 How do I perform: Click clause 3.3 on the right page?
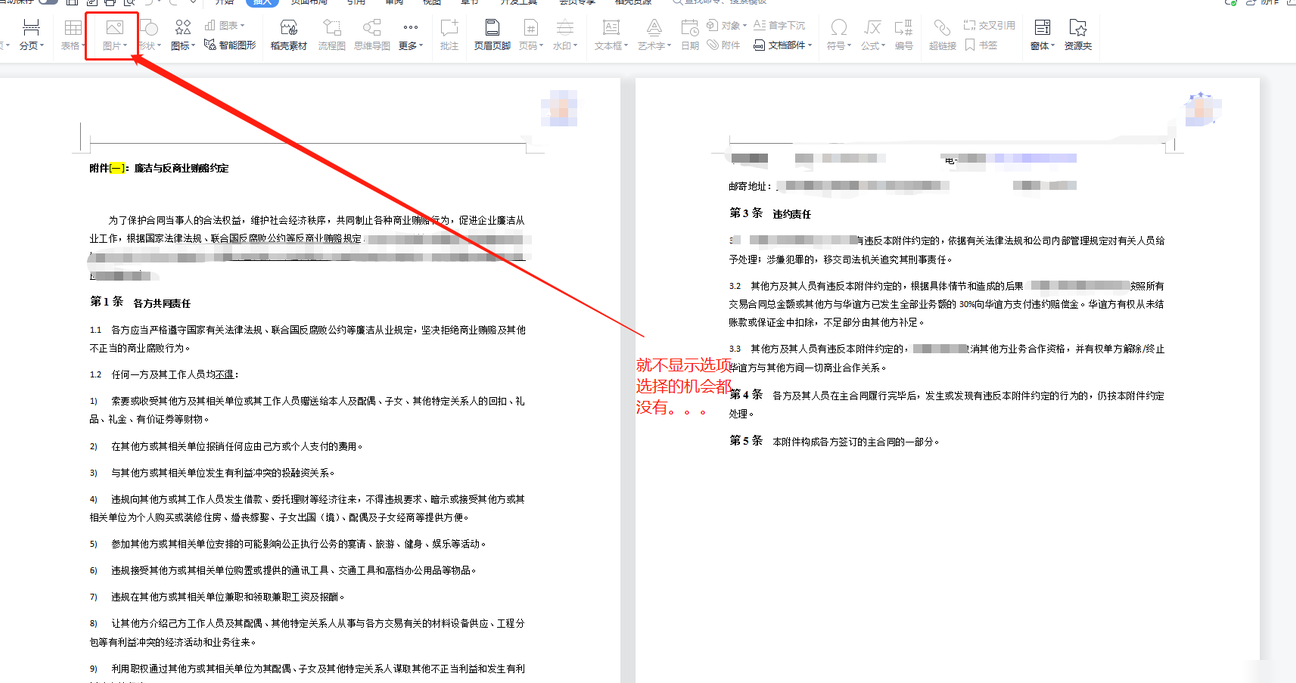pos(946,359)
